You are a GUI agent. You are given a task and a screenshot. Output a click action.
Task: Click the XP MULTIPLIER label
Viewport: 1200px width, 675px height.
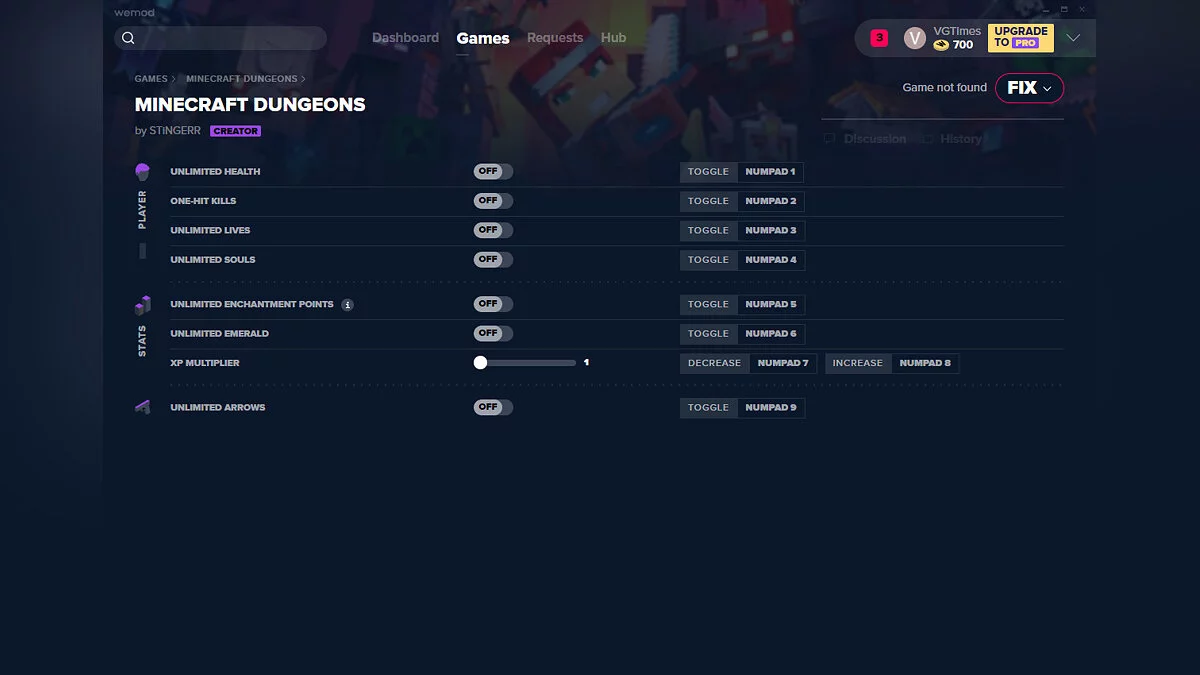coord(205,363)
